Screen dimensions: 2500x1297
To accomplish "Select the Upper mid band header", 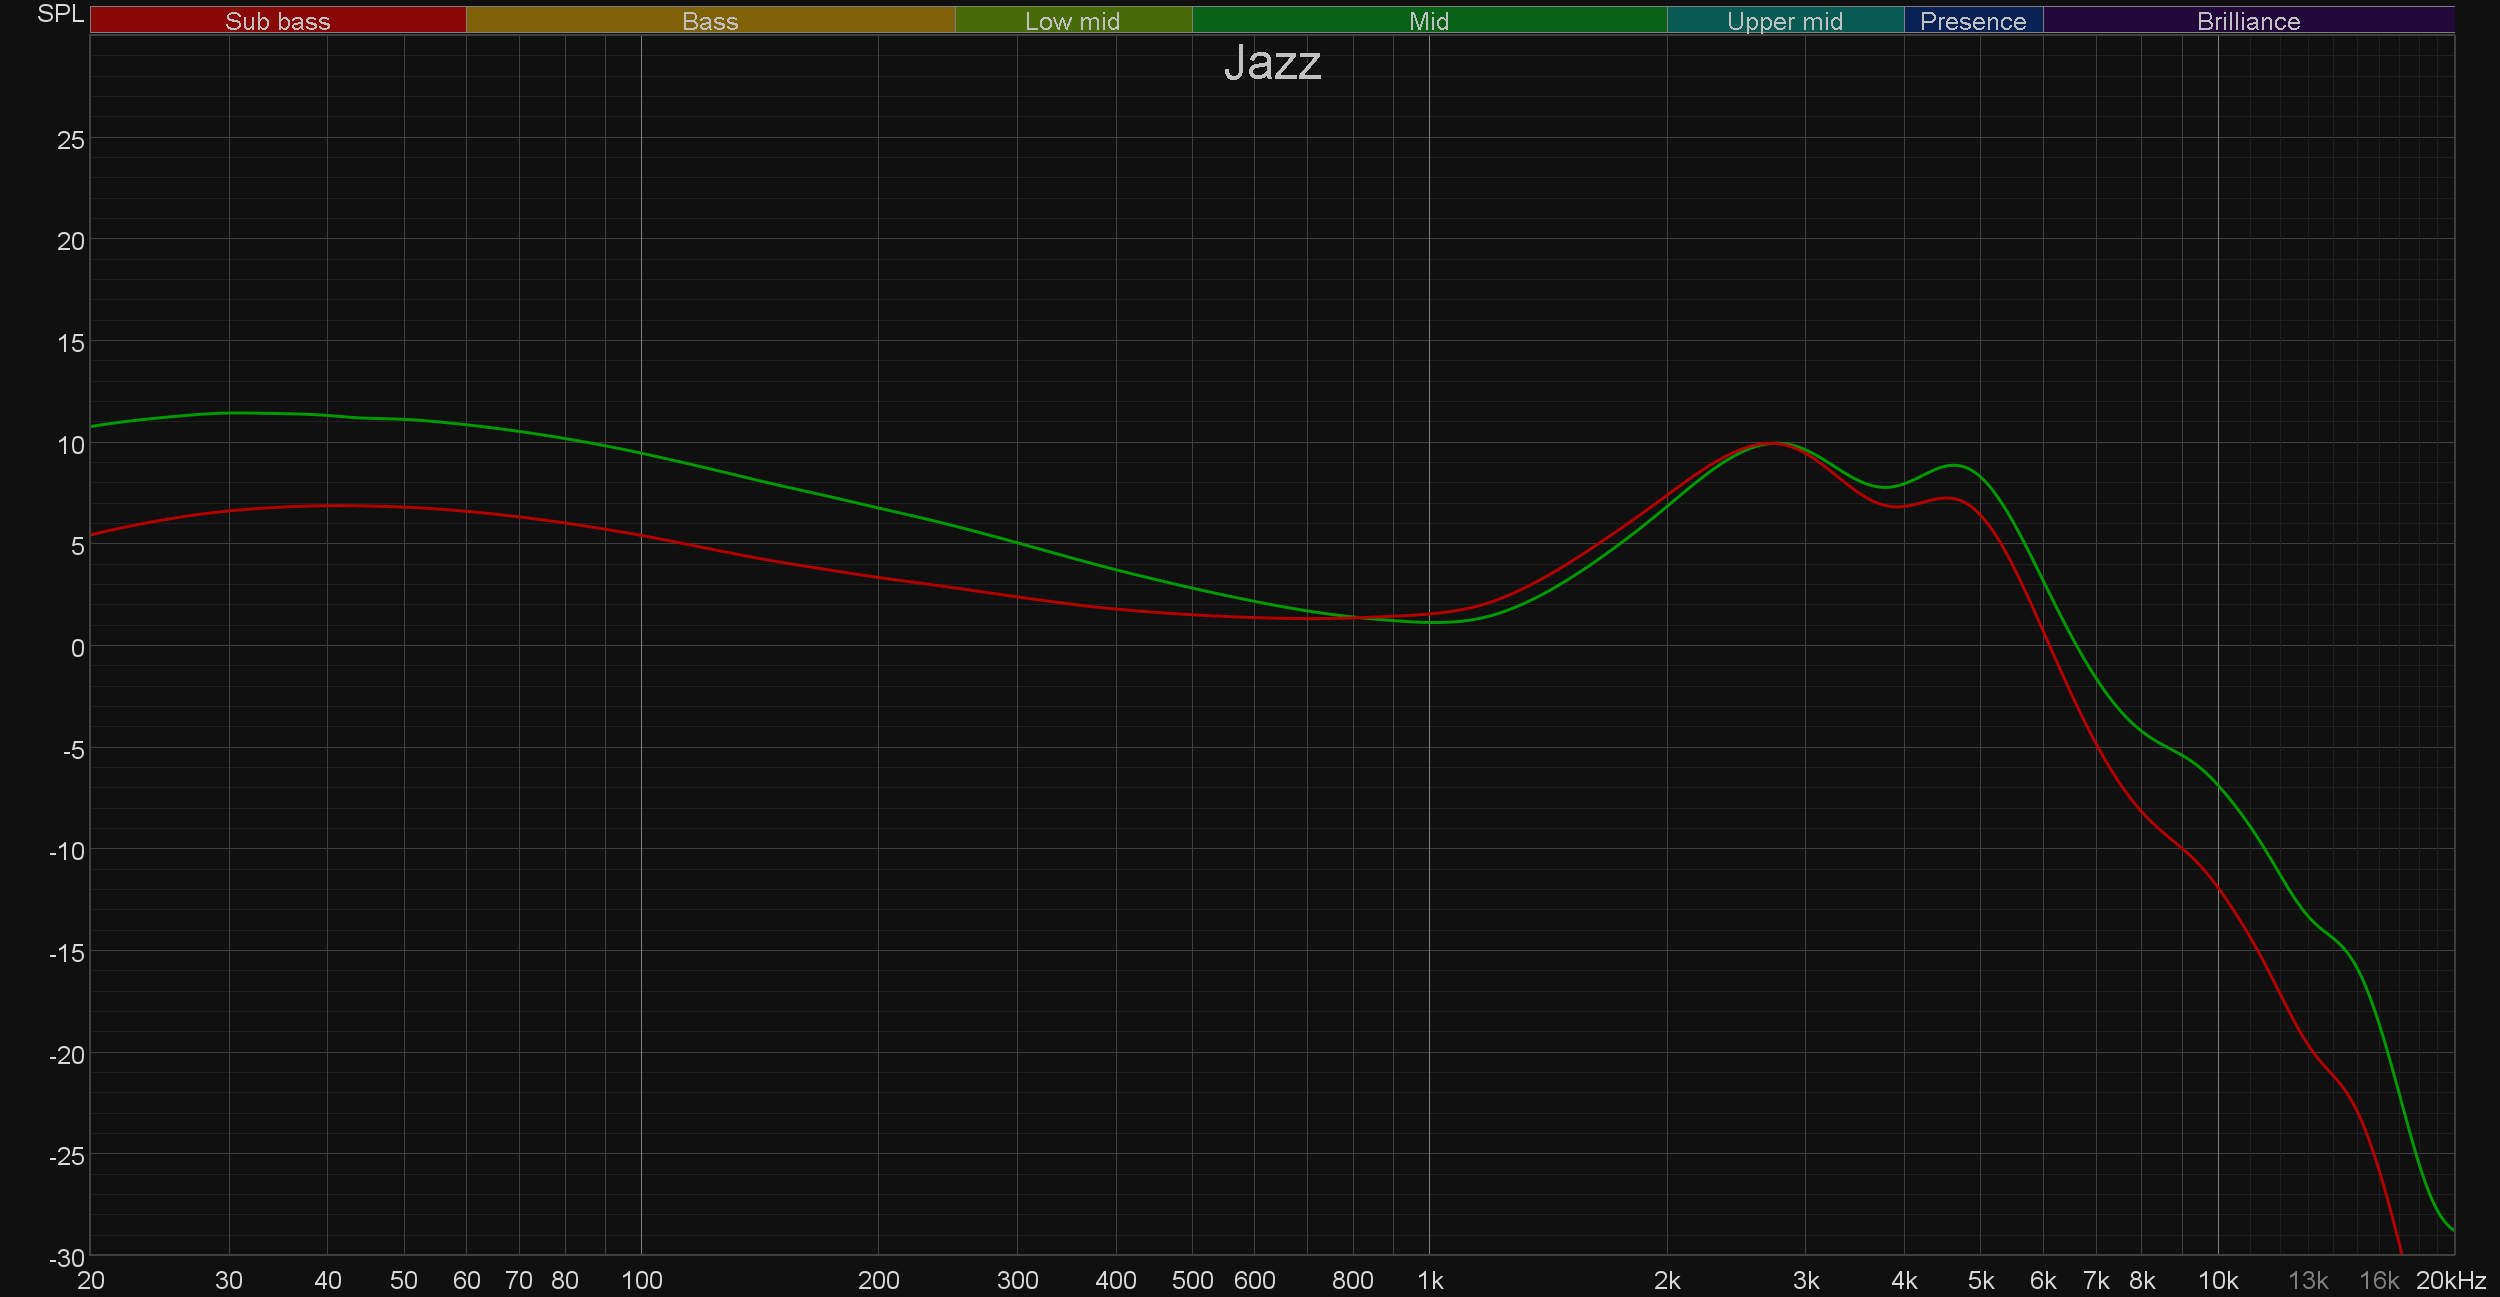I will 1784,20.
